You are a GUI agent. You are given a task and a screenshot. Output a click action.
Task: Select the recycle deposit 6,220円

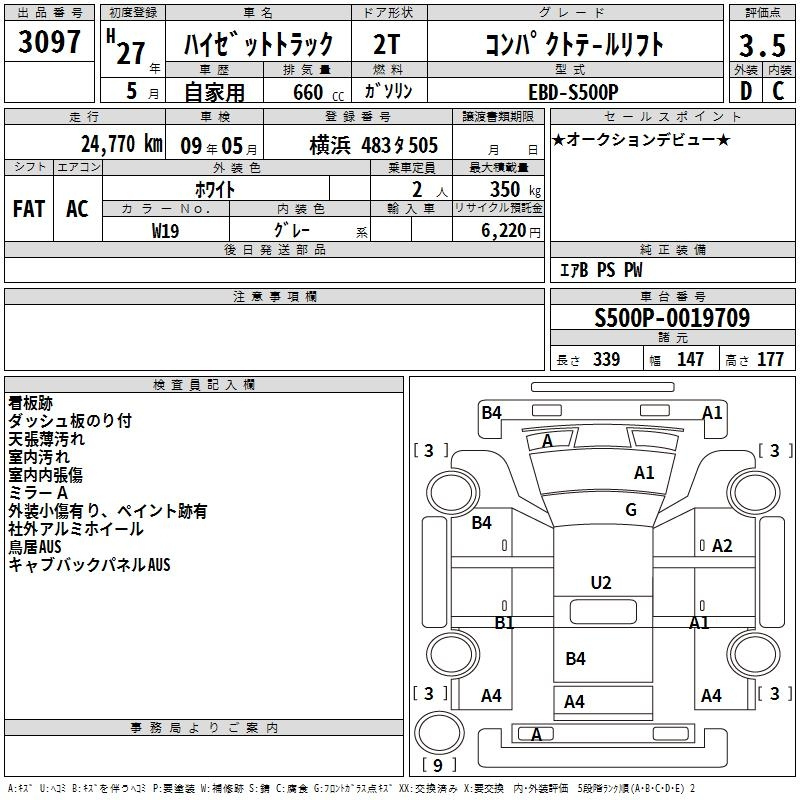click(511, 231)
